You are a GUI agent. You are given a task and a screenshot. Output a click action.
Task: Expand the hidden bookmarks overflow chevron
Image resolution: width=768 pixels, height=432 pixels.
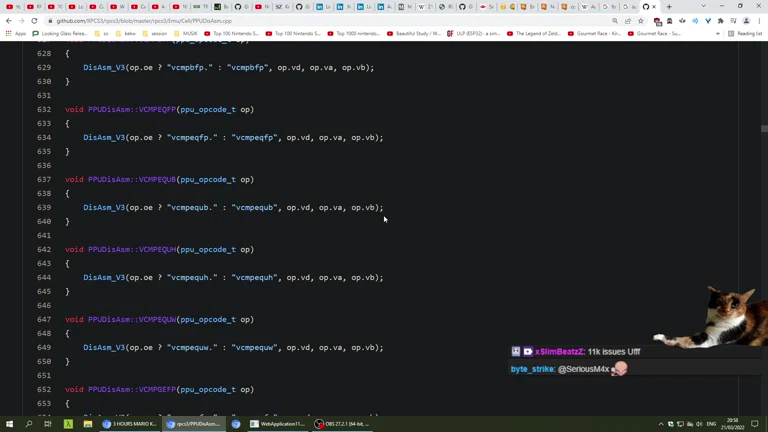(718, 33)
